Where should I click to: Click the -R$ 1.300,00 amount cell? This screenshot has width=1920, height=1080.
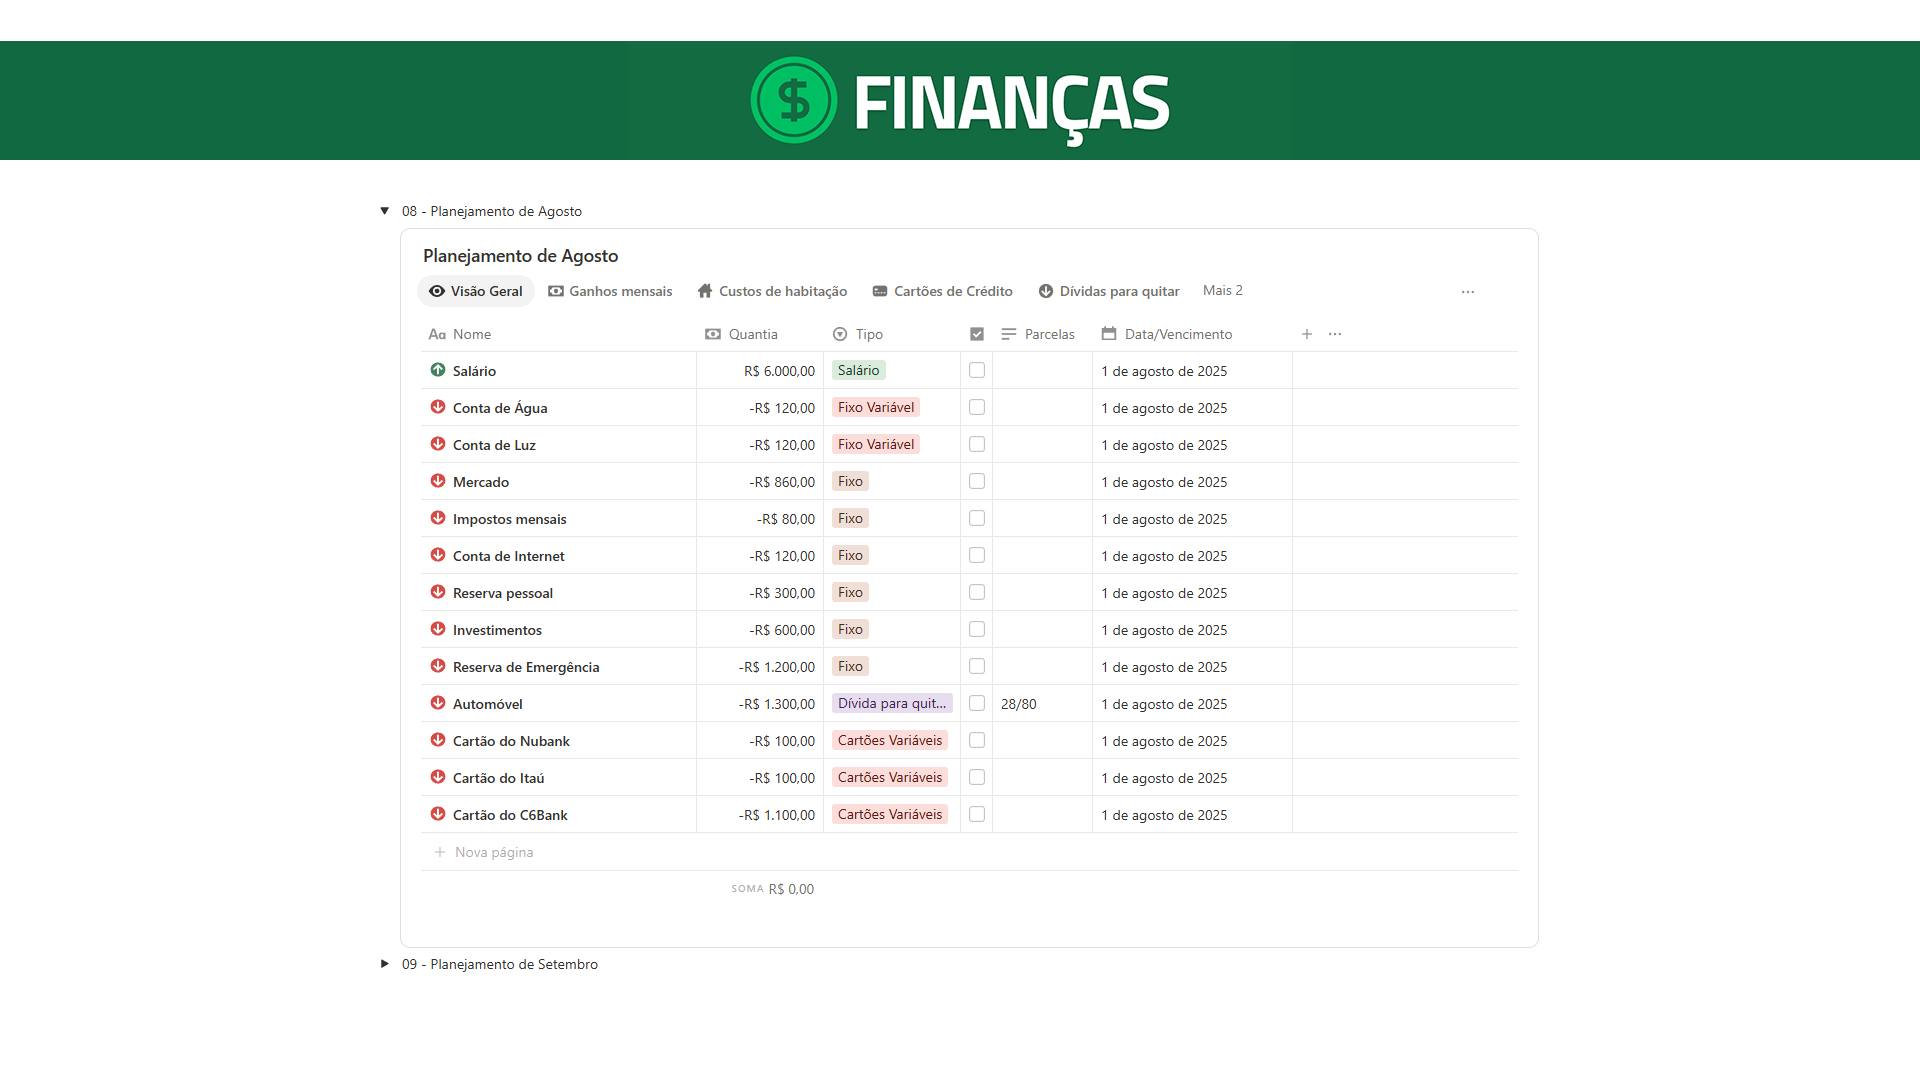click(760, 704)
